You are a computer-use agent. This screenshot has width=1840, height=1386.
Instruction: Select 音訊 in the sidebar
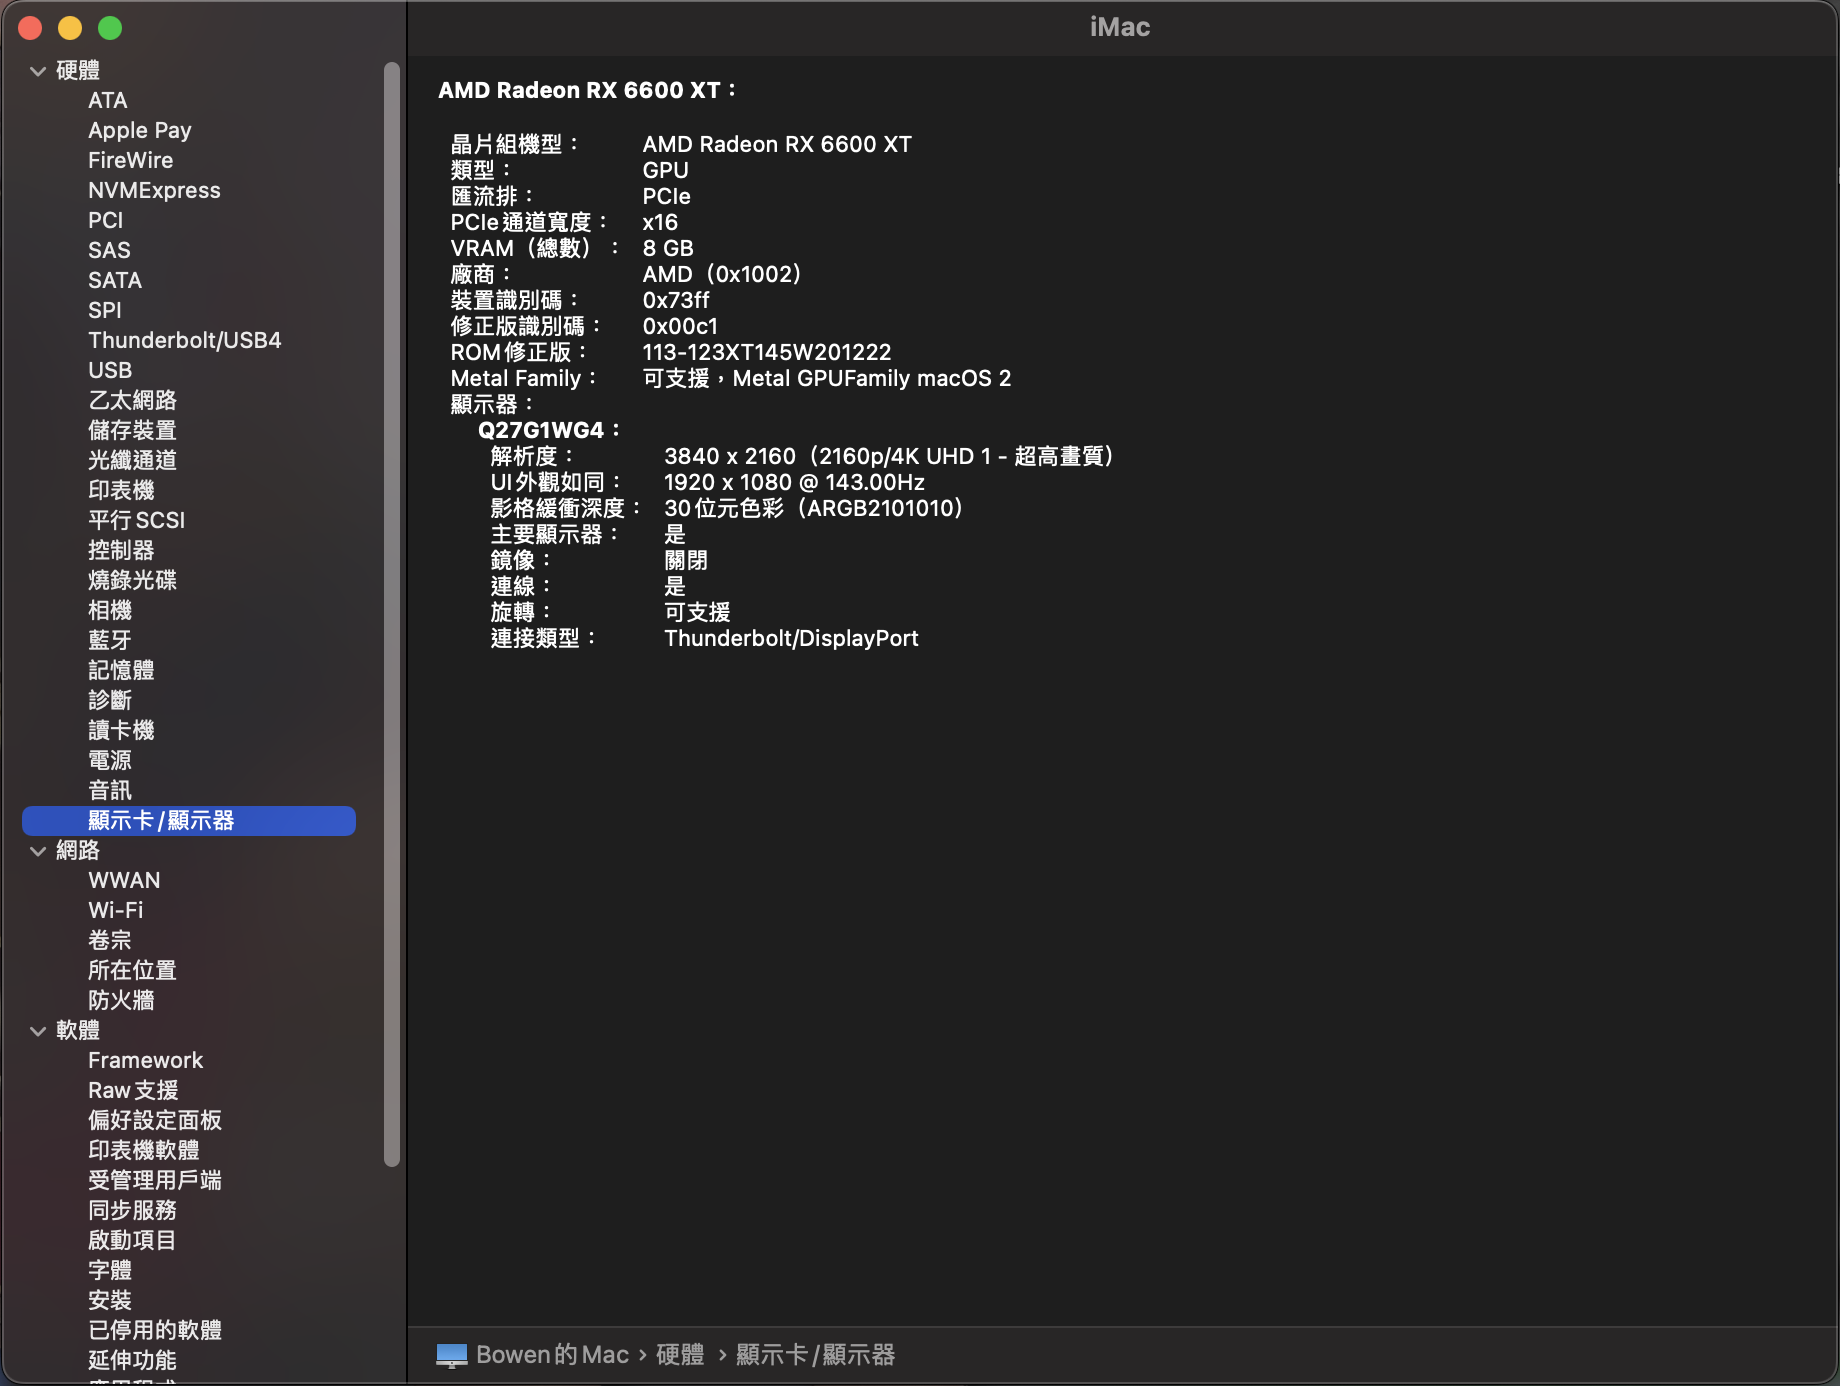click(x=110, y=791)
